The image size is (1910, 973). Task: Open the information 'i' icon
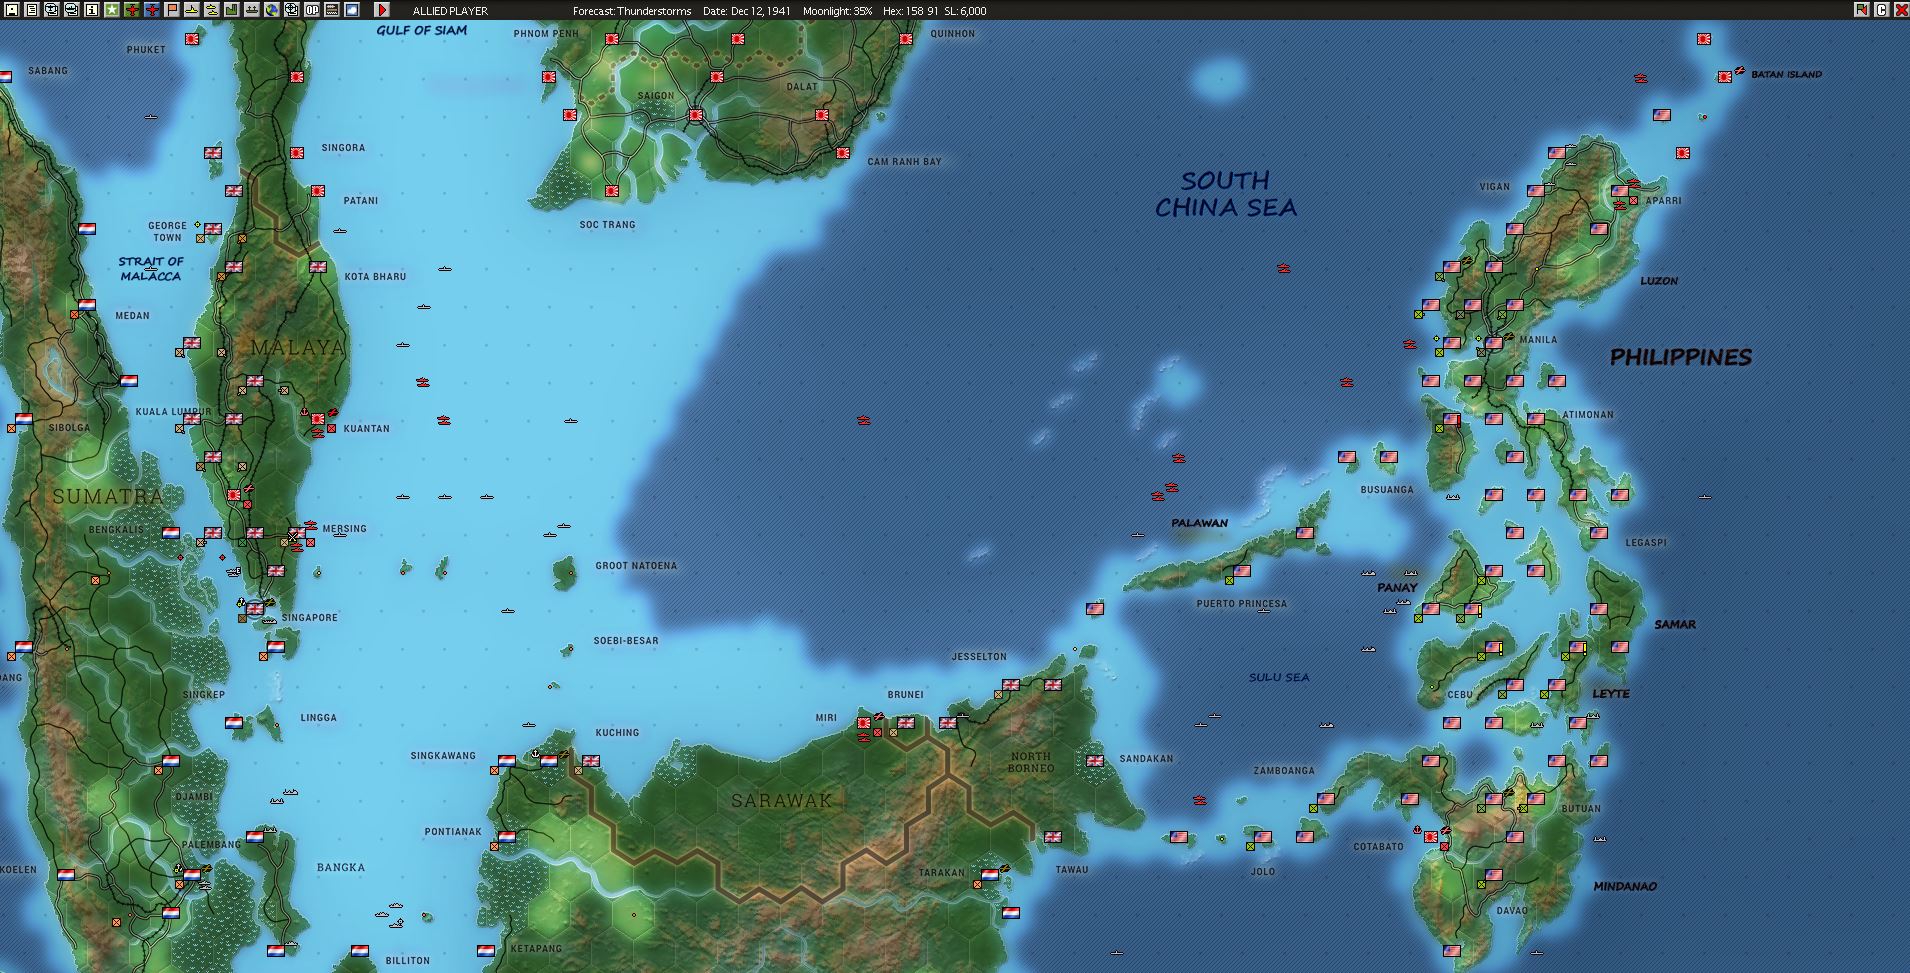click(92, 10)
